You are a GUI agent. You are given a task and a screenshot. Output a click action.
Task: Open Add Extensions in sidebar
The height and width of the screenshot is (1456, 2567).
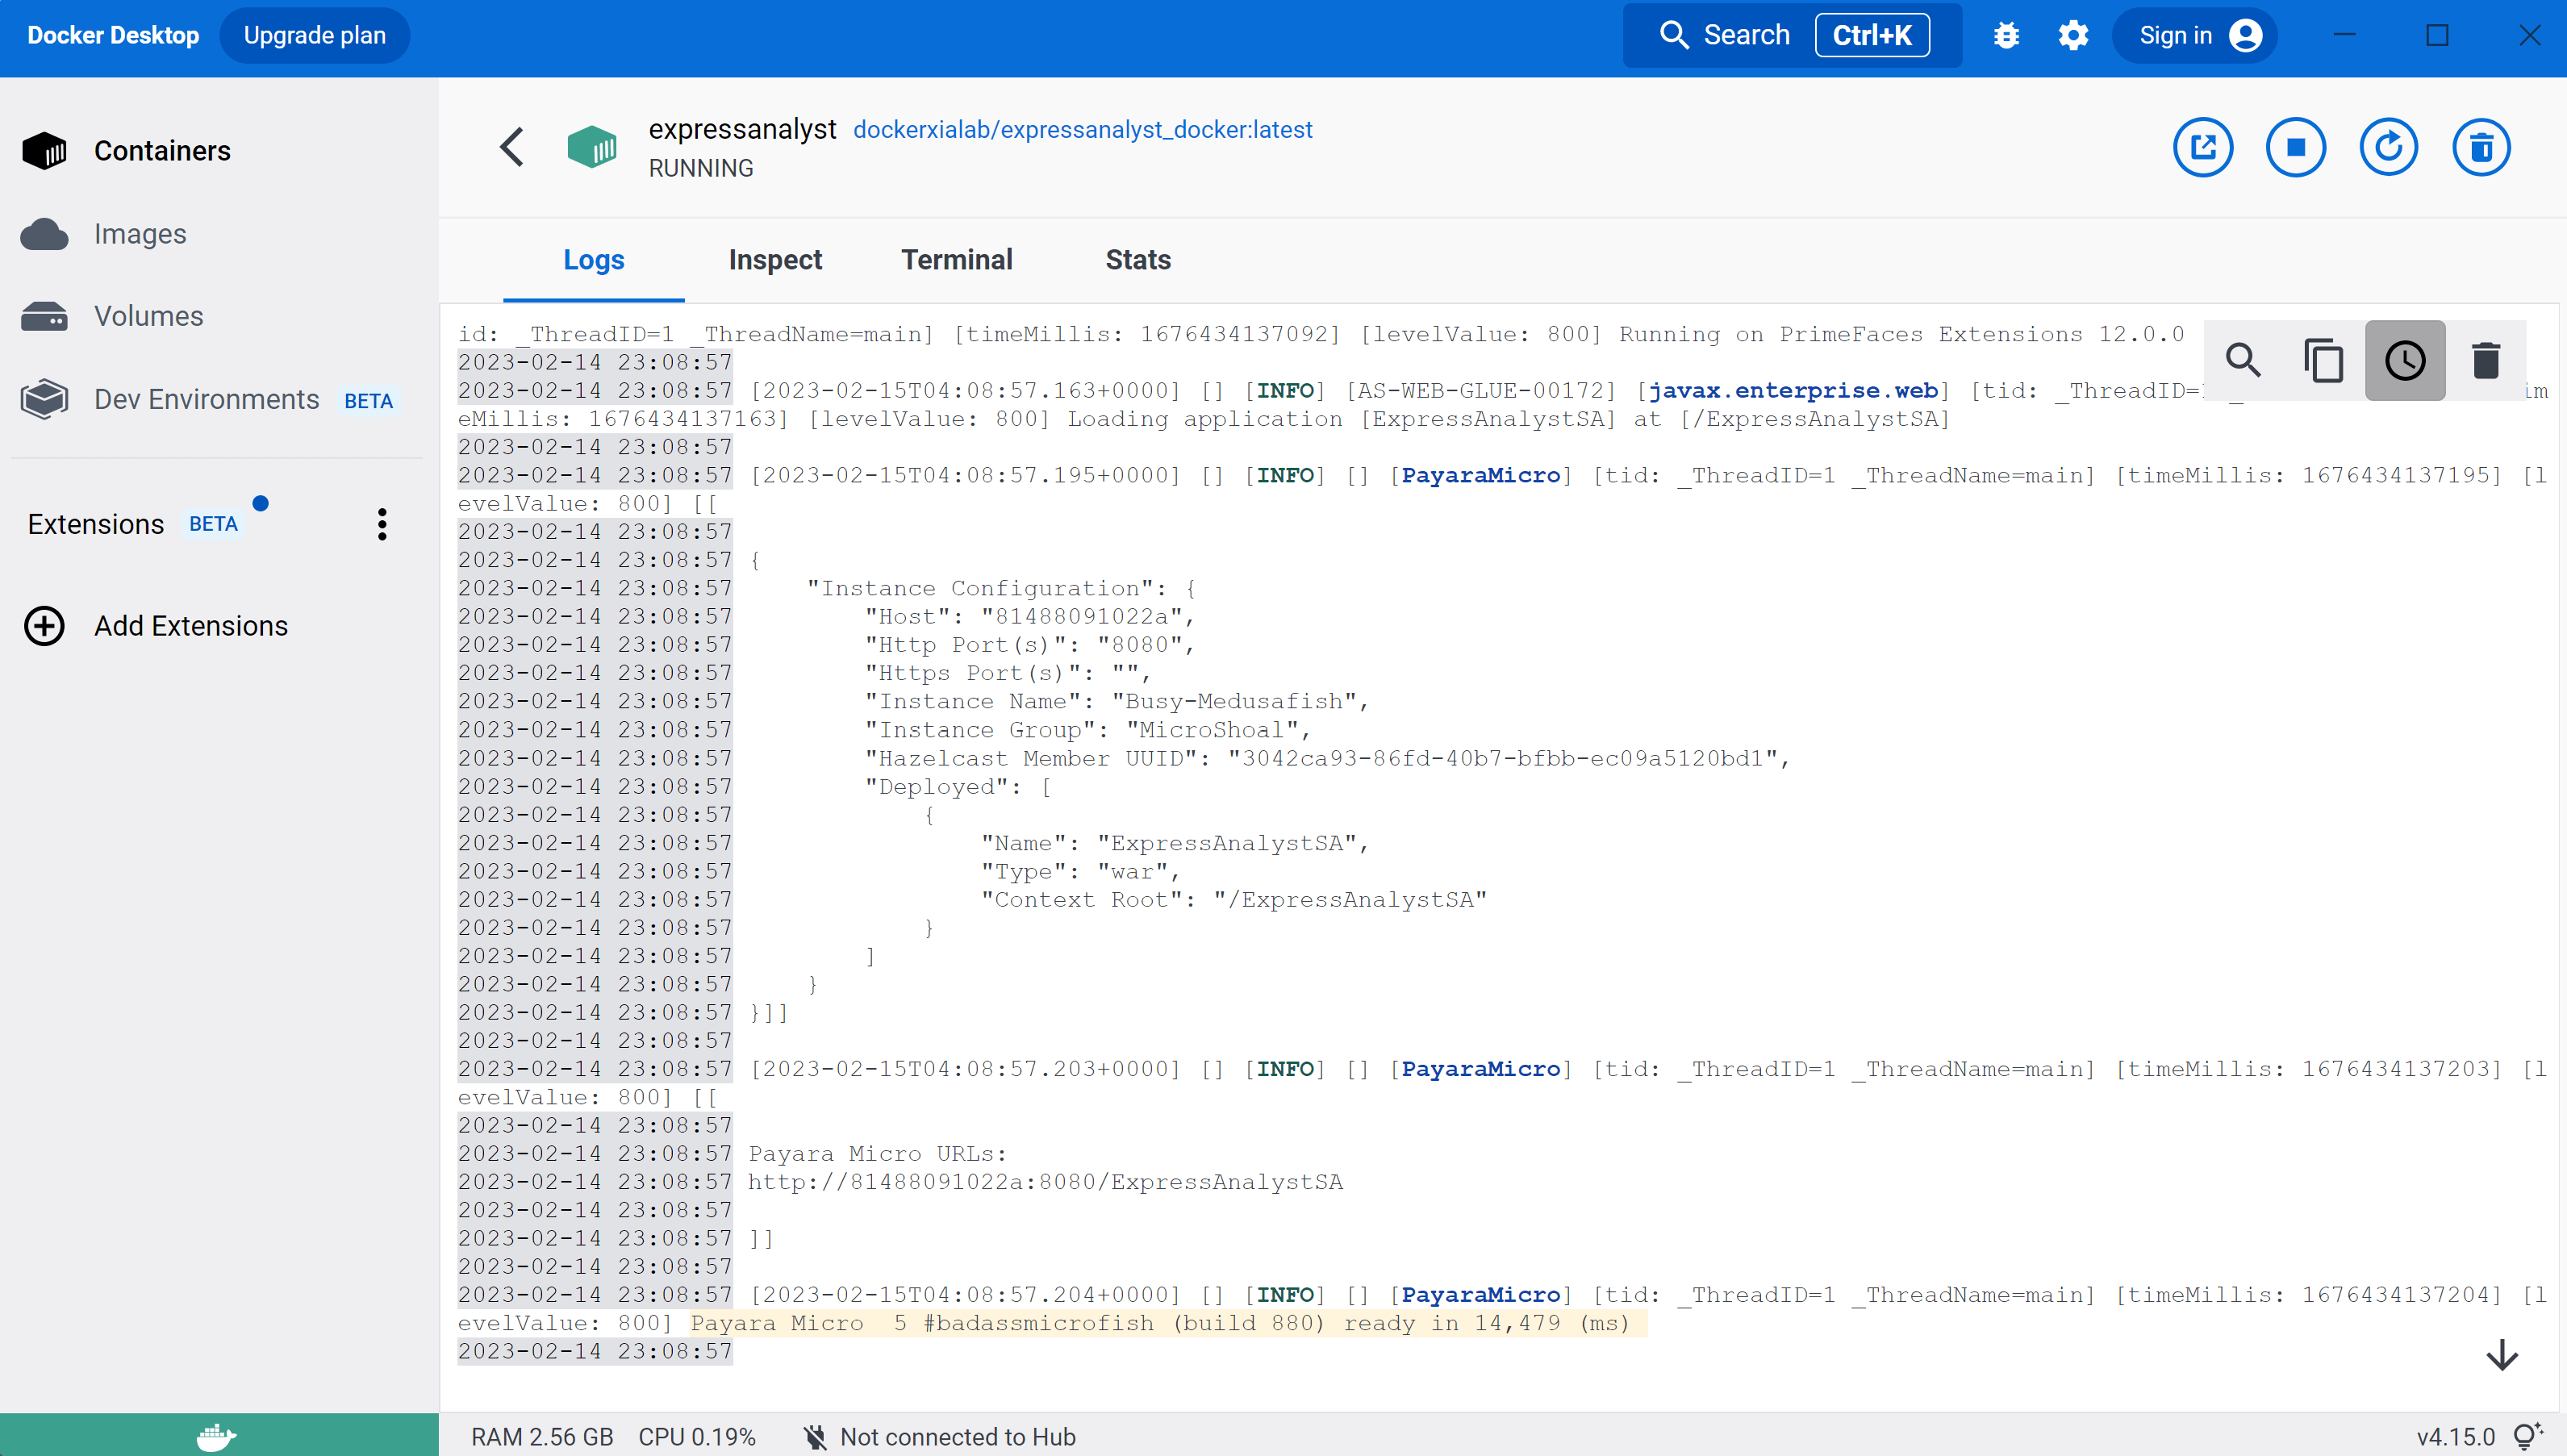click(x=190, y=626)
